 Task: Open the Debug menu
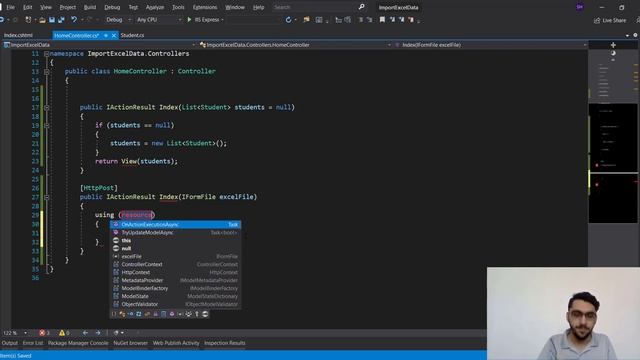coord(112,7)
